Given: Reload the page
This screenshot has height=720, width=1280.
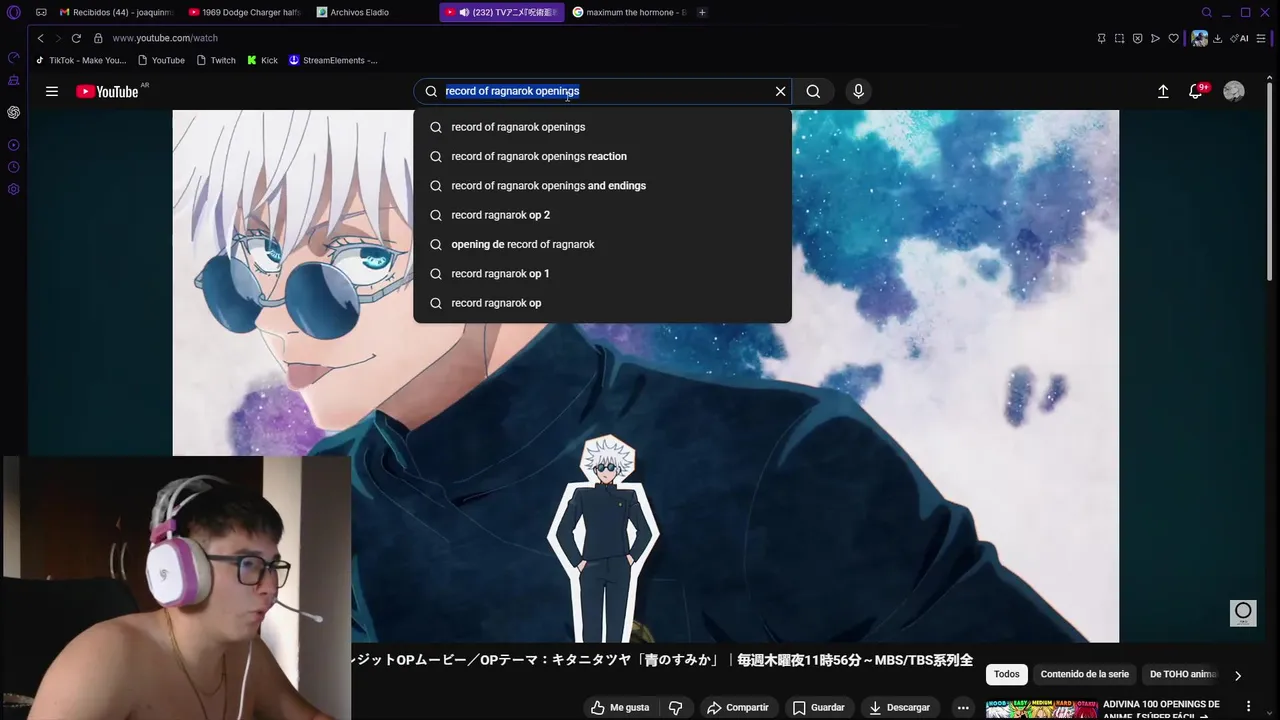Looking at the screenshot, I should tap(76, 38).
